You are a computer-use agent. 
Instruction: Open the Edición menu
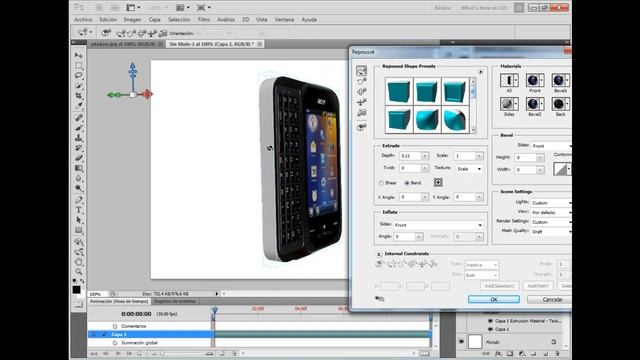[x=108, y=20]
